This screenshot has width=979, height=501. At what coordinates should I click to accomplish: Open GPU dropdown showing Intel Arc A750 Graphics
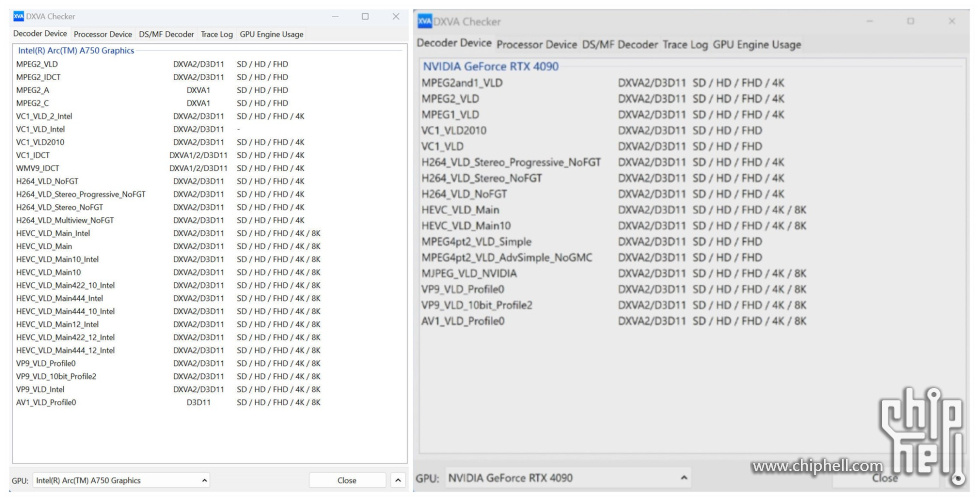point(121,480)
